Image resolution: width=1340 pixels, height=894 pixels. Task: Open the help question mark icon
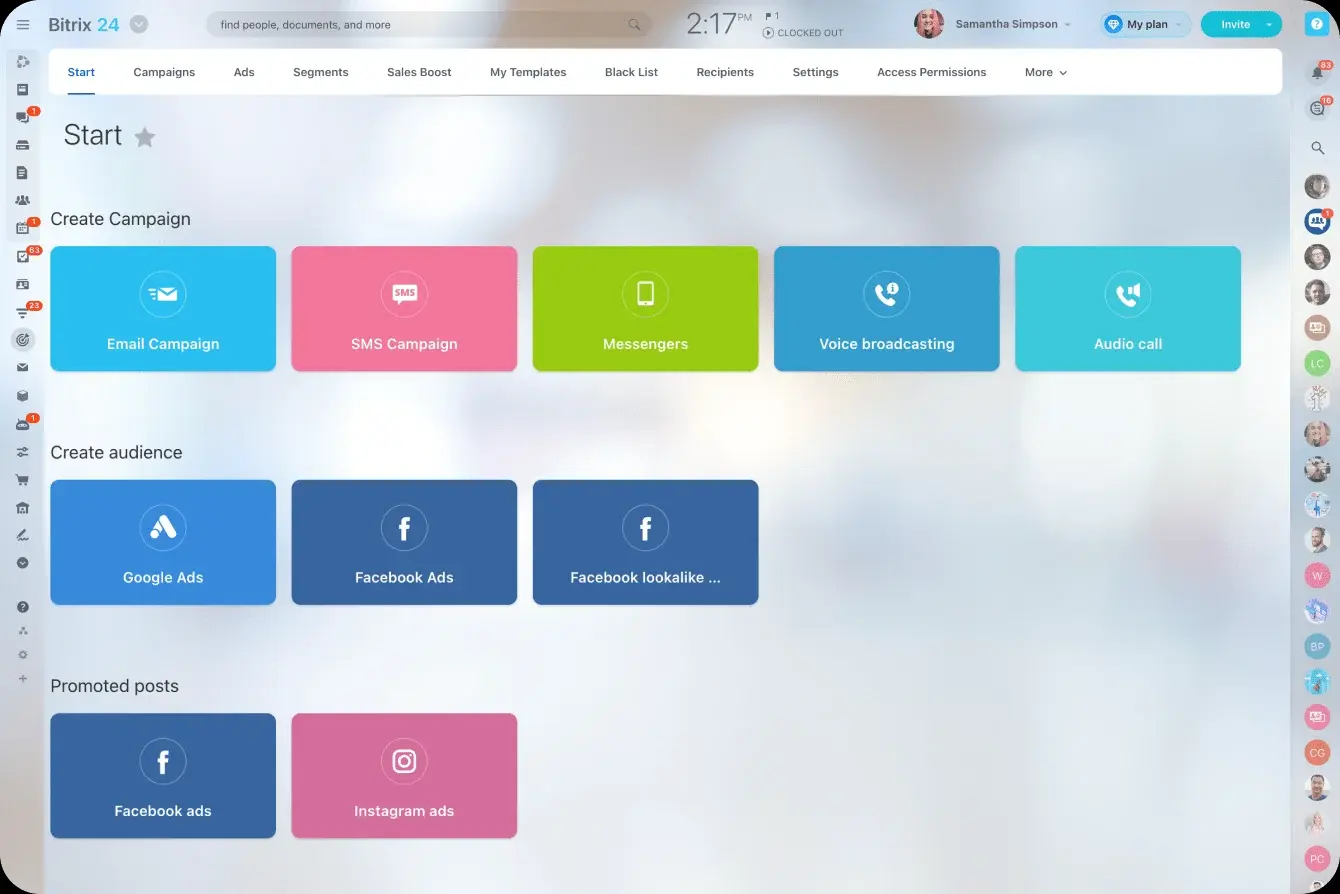point(1317,25)
